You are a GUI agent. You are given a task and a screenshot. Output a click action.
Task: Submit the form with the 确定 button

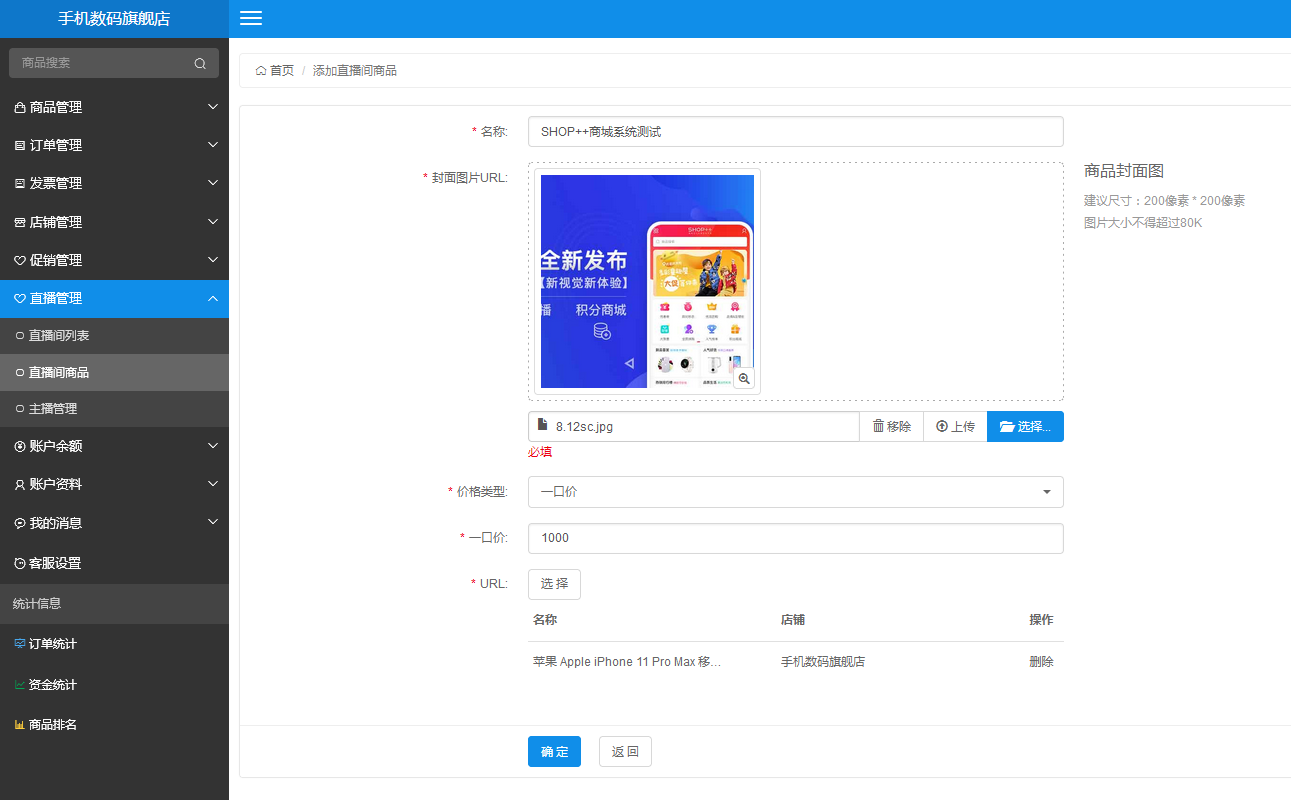(554, 751)
